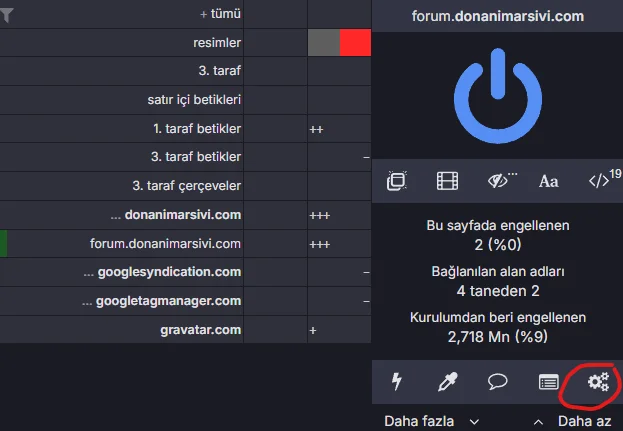Toggle remote fonts blocking Aa icon
The width and height of the screenshot is (623, 431).
(549, 182)
